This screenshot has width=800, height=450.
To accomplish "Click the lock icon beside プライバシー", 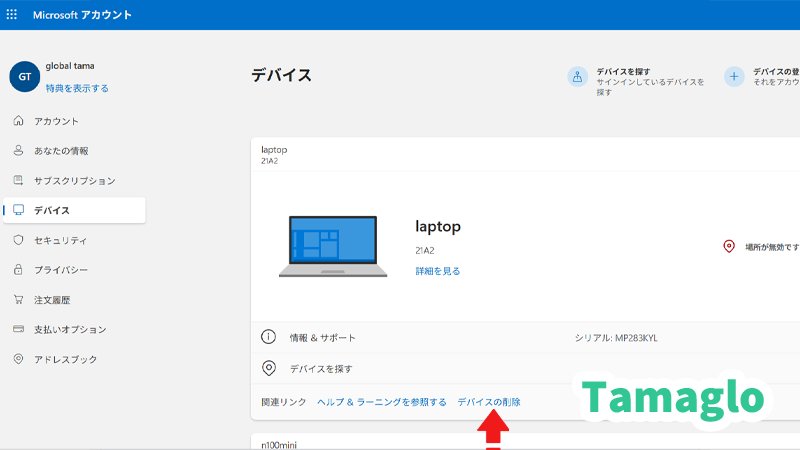I will tap(18, 270).
